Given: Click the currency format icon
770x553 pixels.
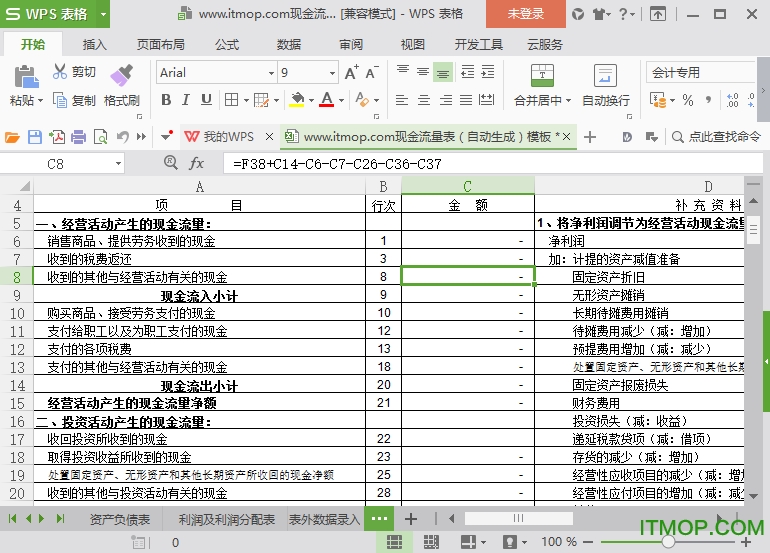Looking at the screenshot, I should (658, 100).
